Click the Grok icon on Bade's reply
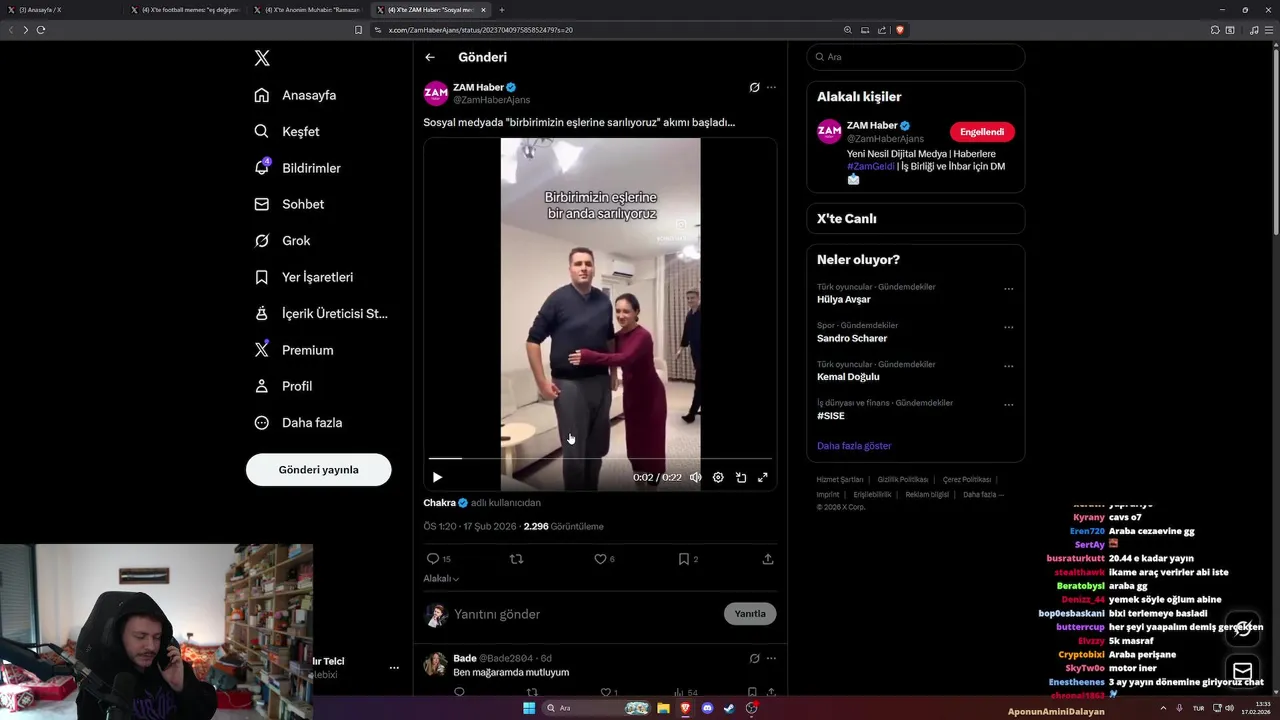 pyautogui.click(x=754, y=658)
